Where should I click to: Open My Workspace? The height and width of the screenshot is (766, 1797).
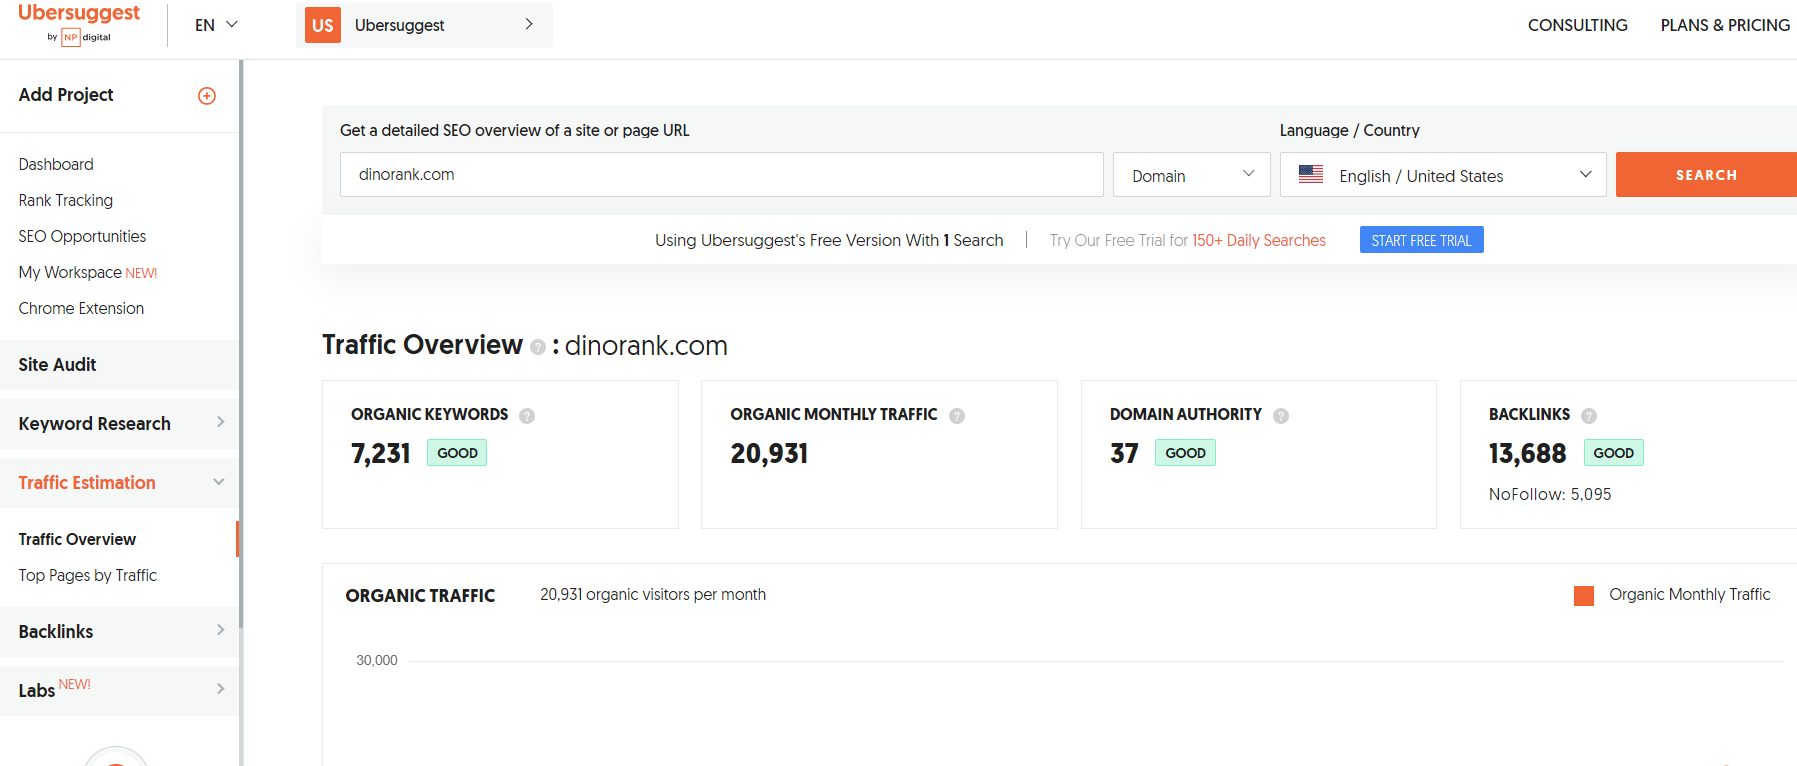point(88,272)
